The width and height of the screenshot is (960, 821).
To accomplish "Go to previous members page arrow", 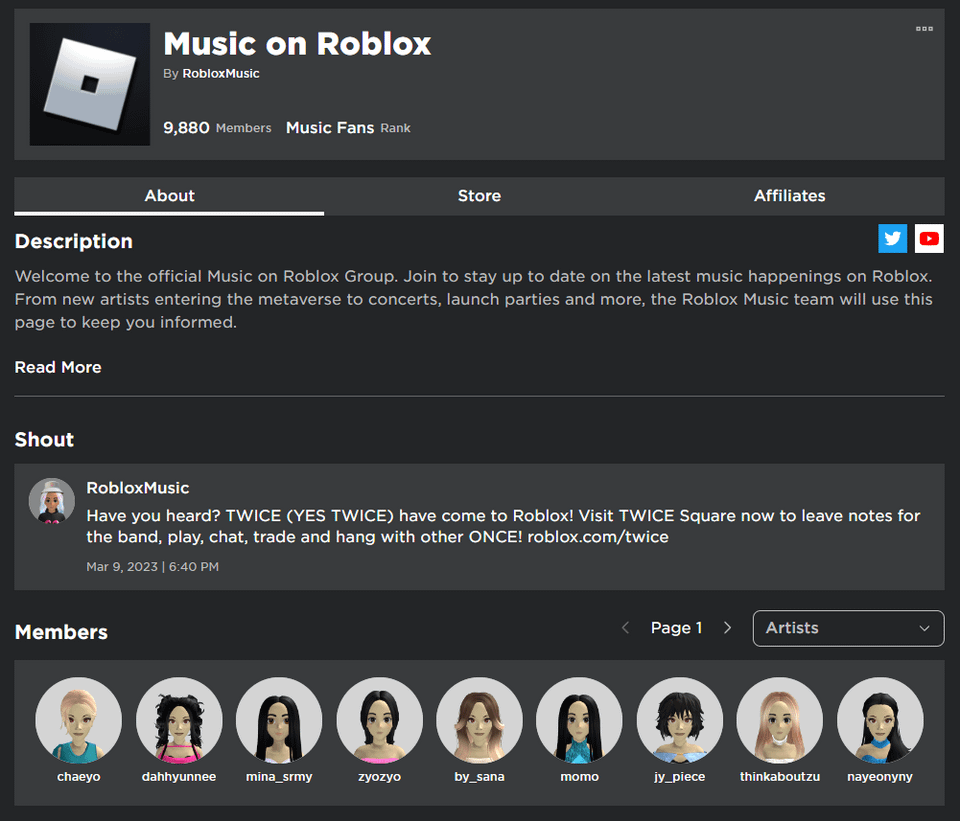I will click(x=626, y=628).
